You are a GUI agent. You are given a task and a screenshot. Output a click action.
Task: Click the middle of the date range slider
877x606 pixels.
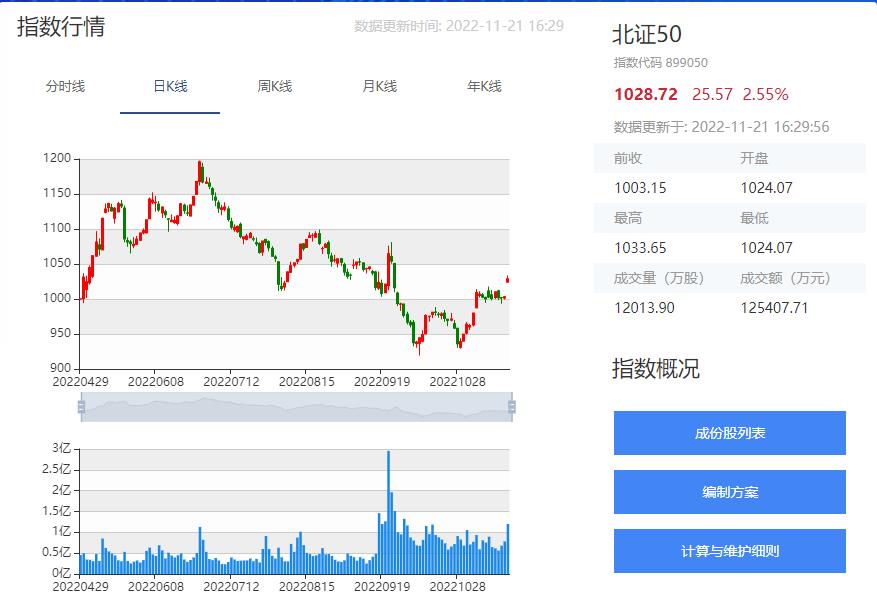(x=296, y=407)
